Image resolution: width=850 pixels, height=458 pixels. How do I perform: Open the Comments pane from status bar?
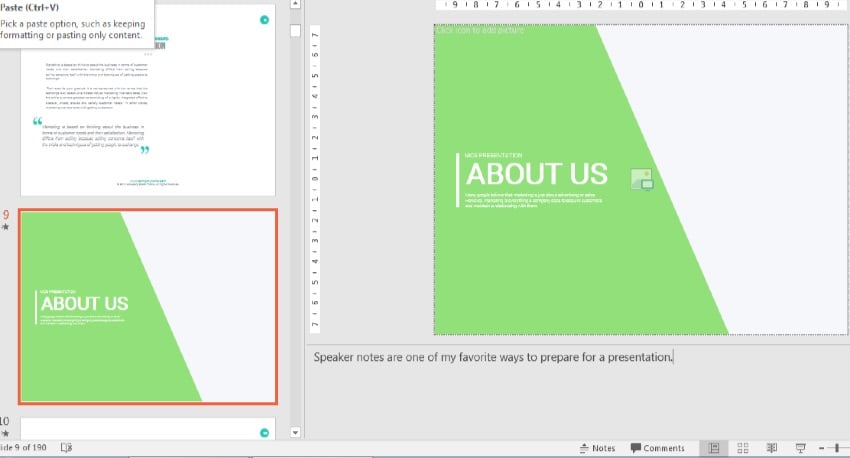tap(657, 448)
